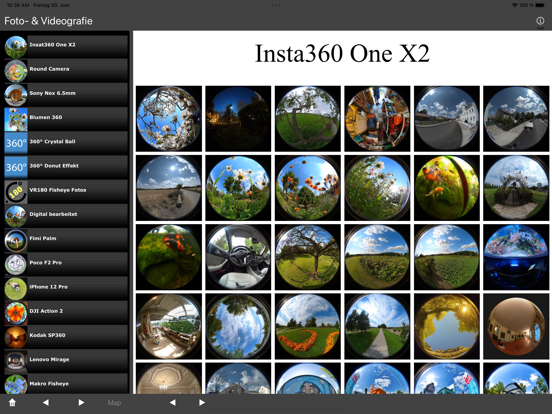Image resolution: width=552 pixels, height=414 pixels.
Task: Open the garden archway pergola photo
Action: [516, 188]
